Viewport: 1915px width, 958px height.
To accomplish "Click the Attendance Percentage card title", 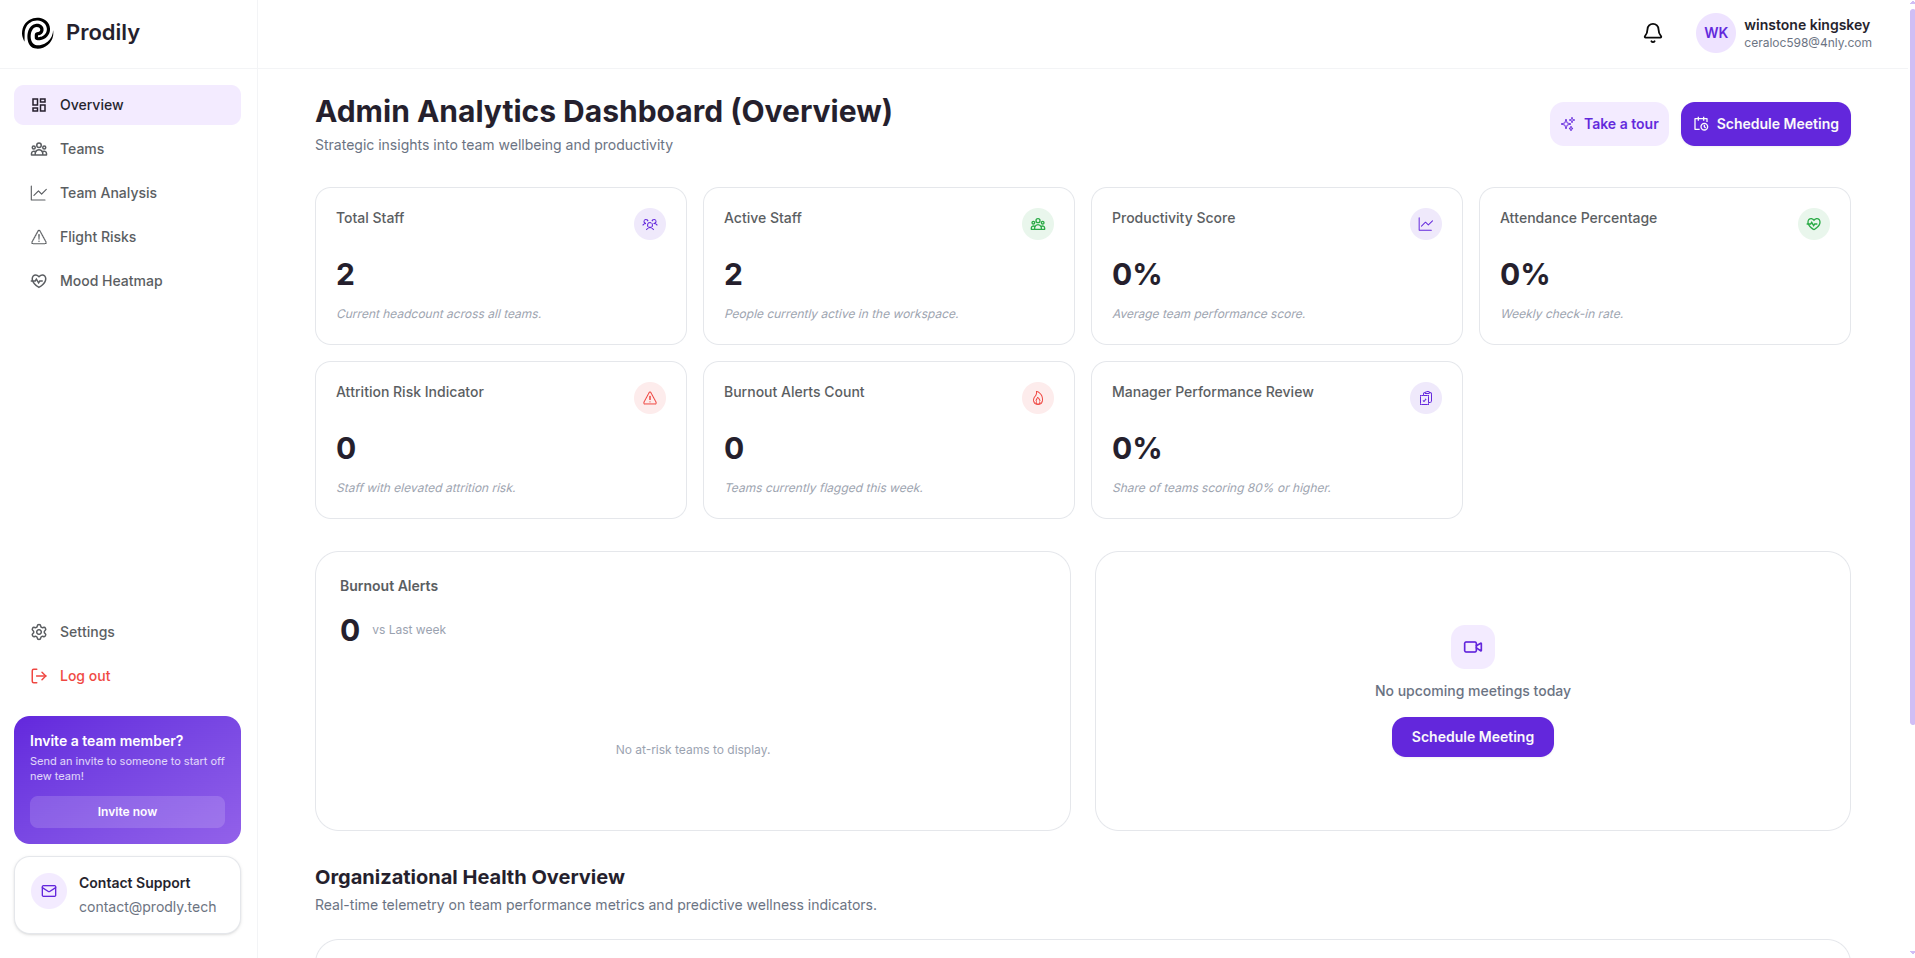I will (x=1578, y=218).
